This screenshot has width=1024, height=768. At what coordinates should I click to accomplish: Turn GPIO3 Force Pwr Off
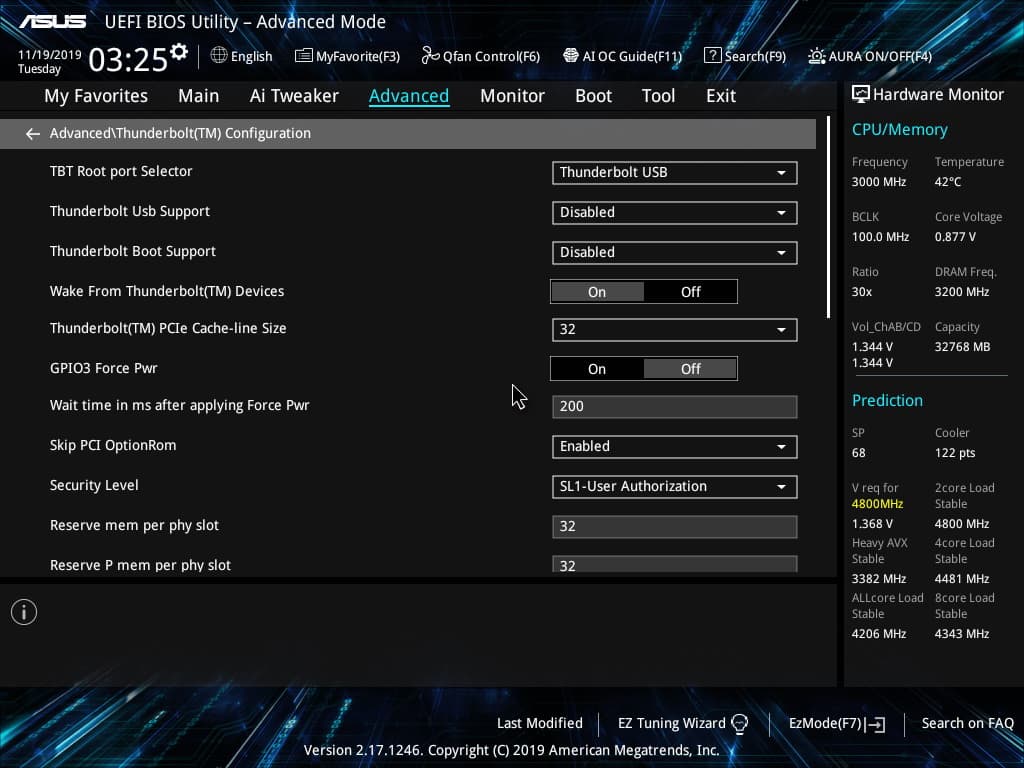[x=690, y=369]
